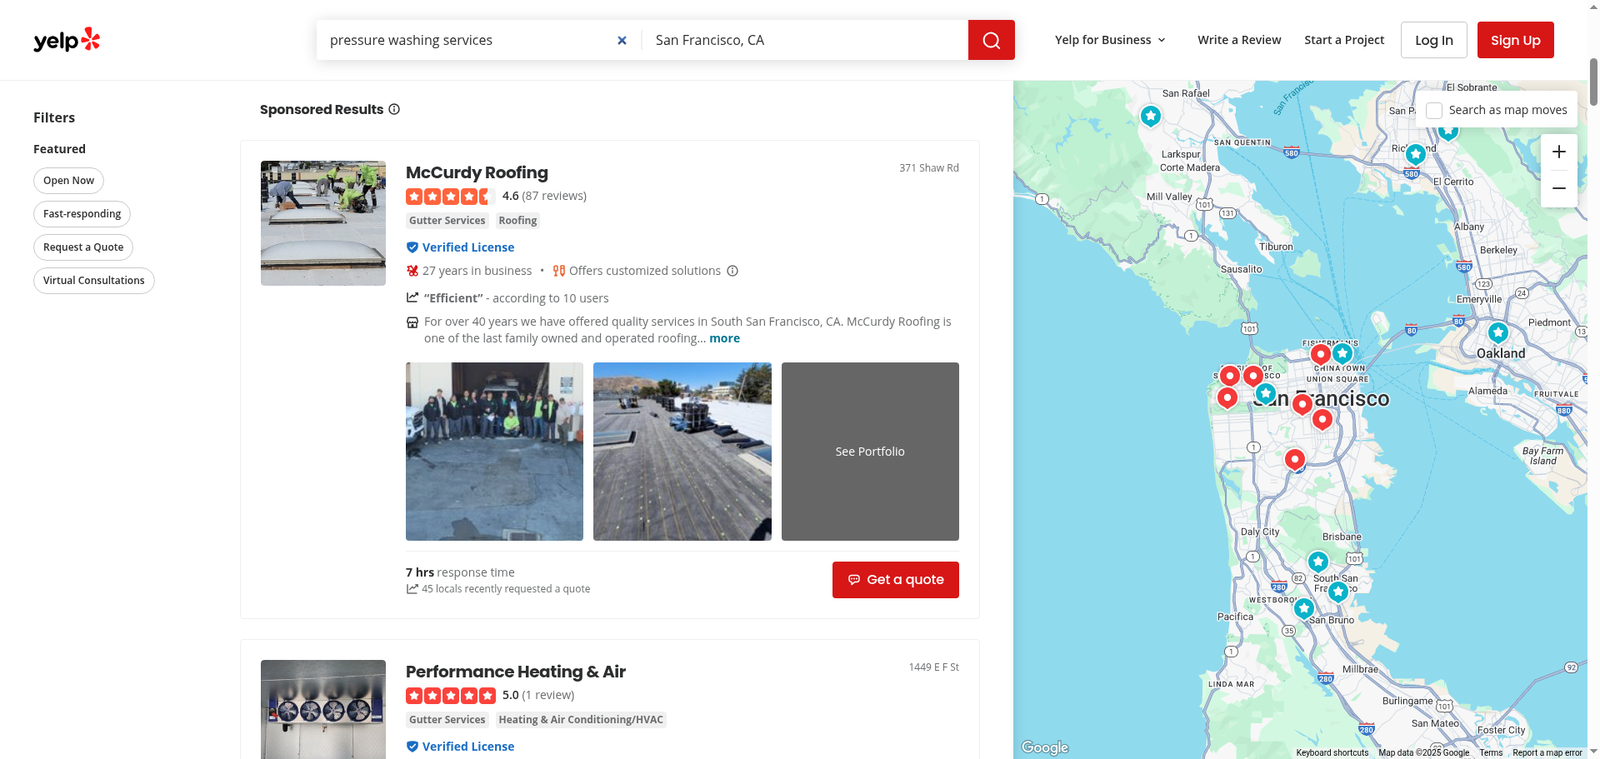
Task: Click the San Francisco, CA location field
Action: [805, 40]
